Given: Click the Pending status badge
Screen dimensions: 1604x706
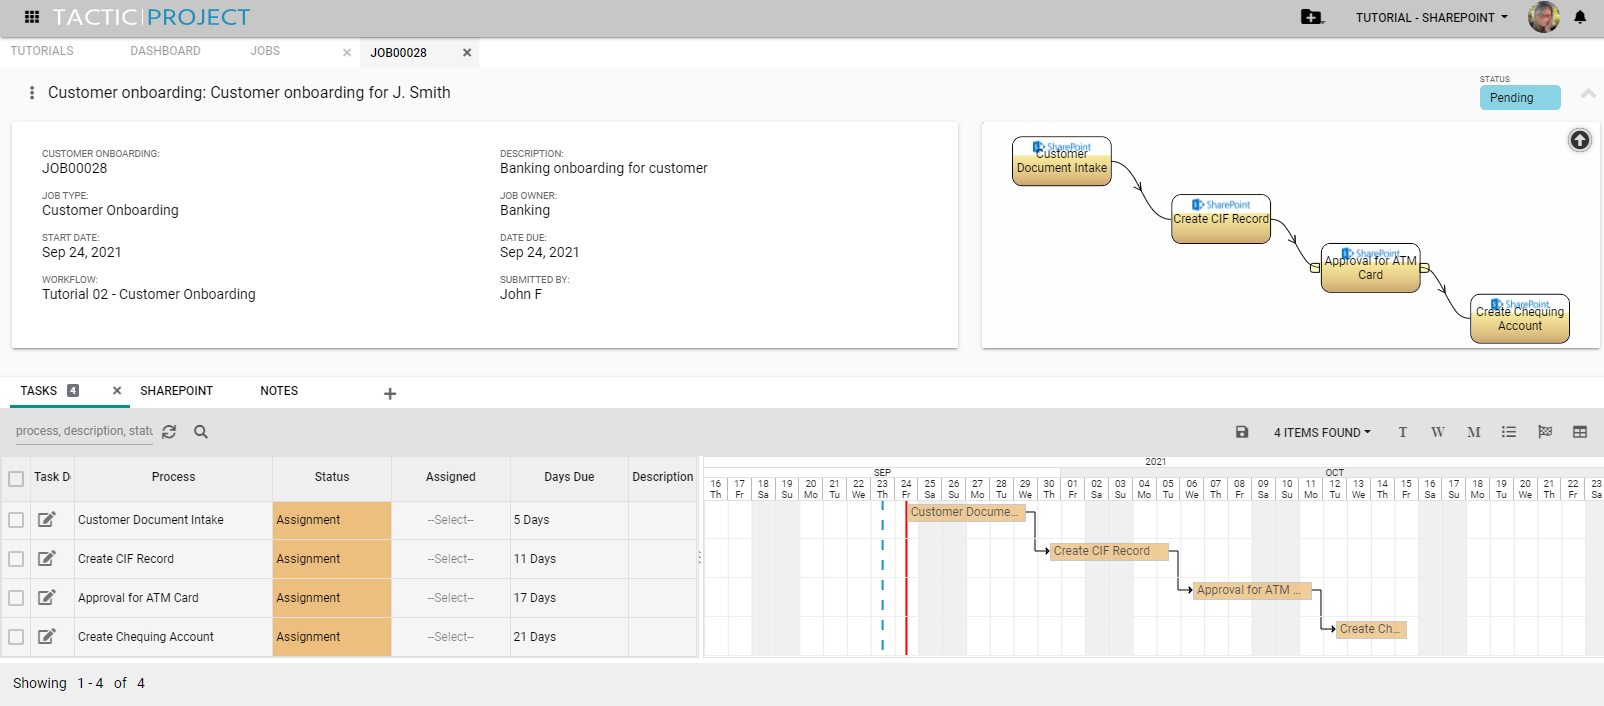Looking at the screenshot, I should [x=1520, y=97].
